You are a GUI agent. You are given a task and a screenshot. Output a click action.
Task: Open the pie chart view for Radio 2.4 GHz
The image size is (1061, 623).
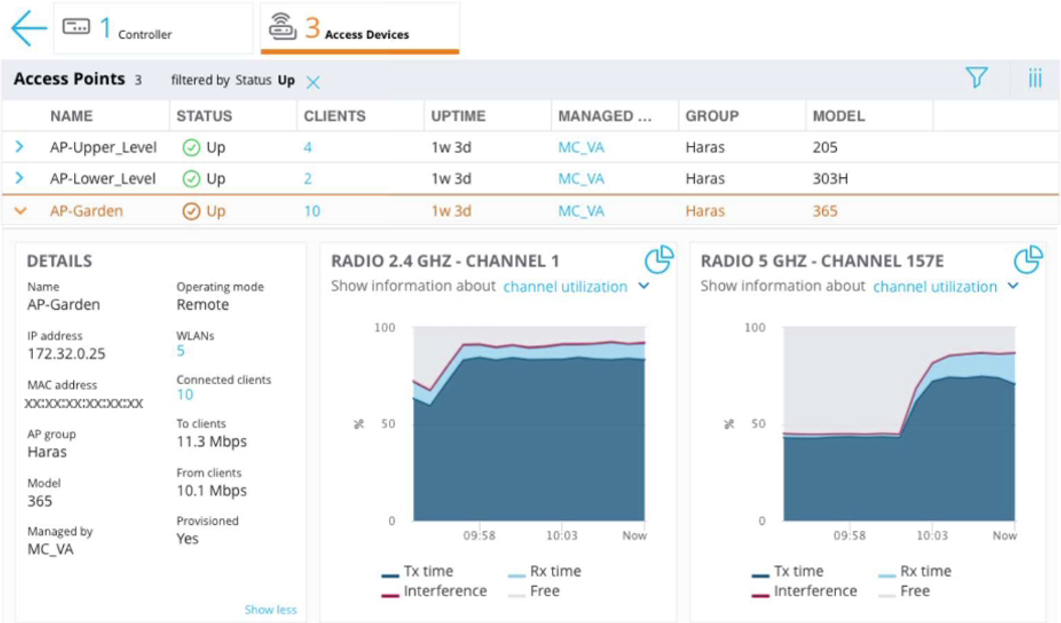tap(658, 259)
